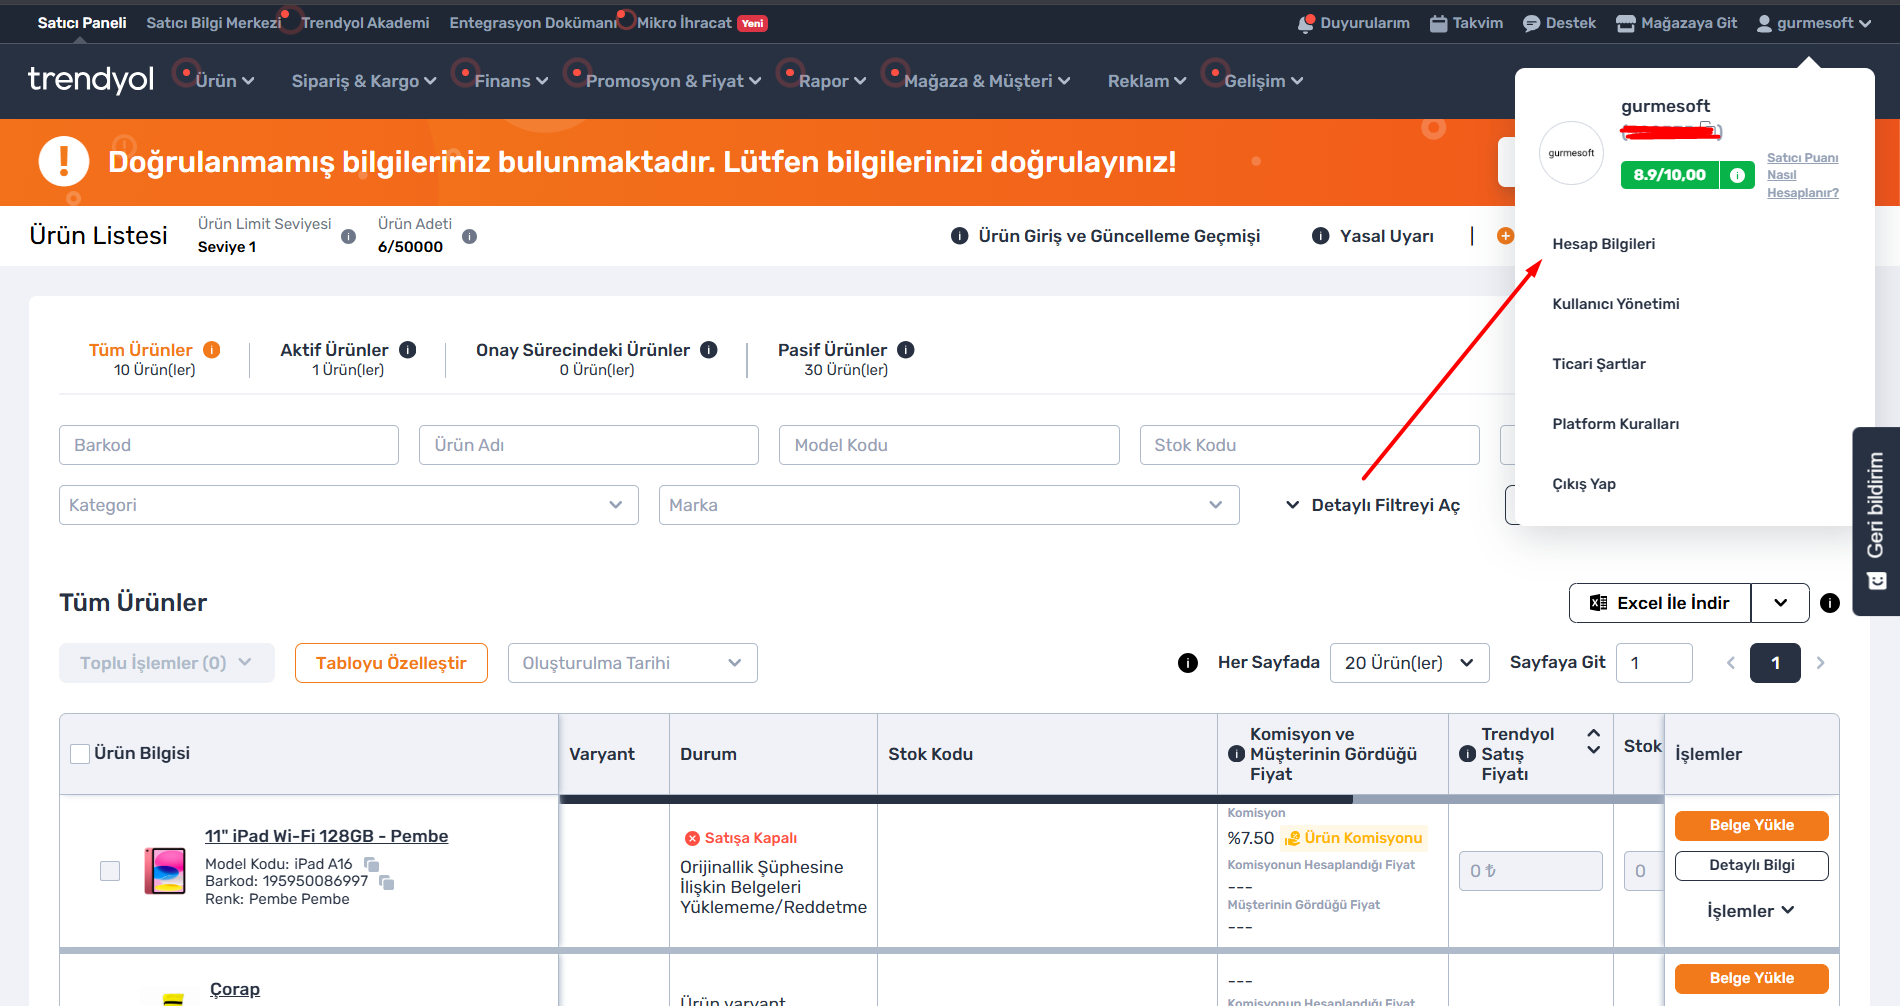
Task: Open the Marka dropdown
Action: pyautogui.click(x=949, y=505)
